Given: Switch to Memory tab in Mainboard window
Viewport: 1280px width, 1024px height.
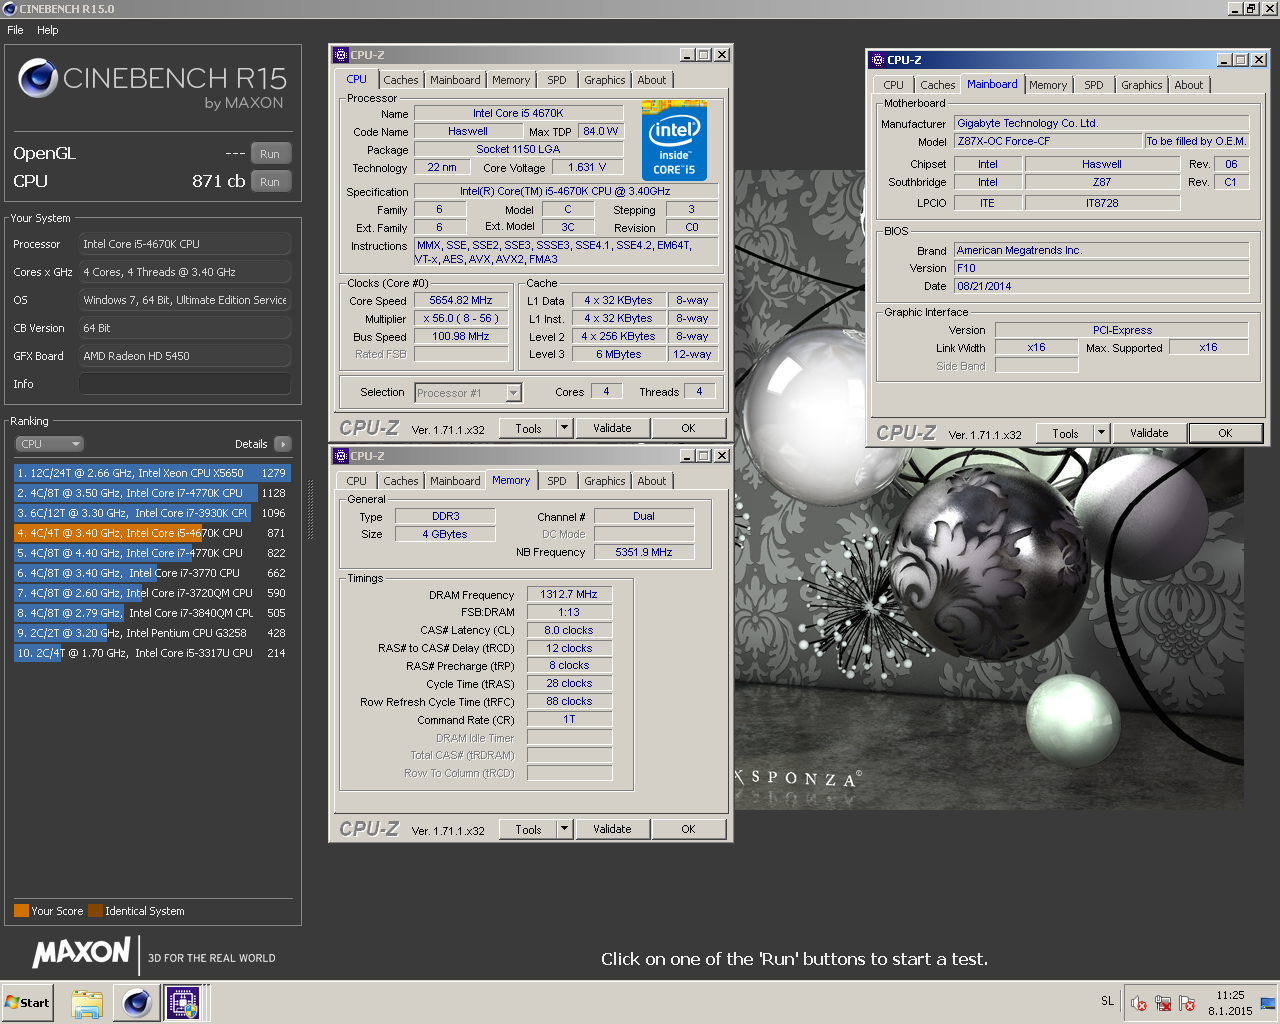Looking at the screenshot, I should click(x=1048, y=85).
